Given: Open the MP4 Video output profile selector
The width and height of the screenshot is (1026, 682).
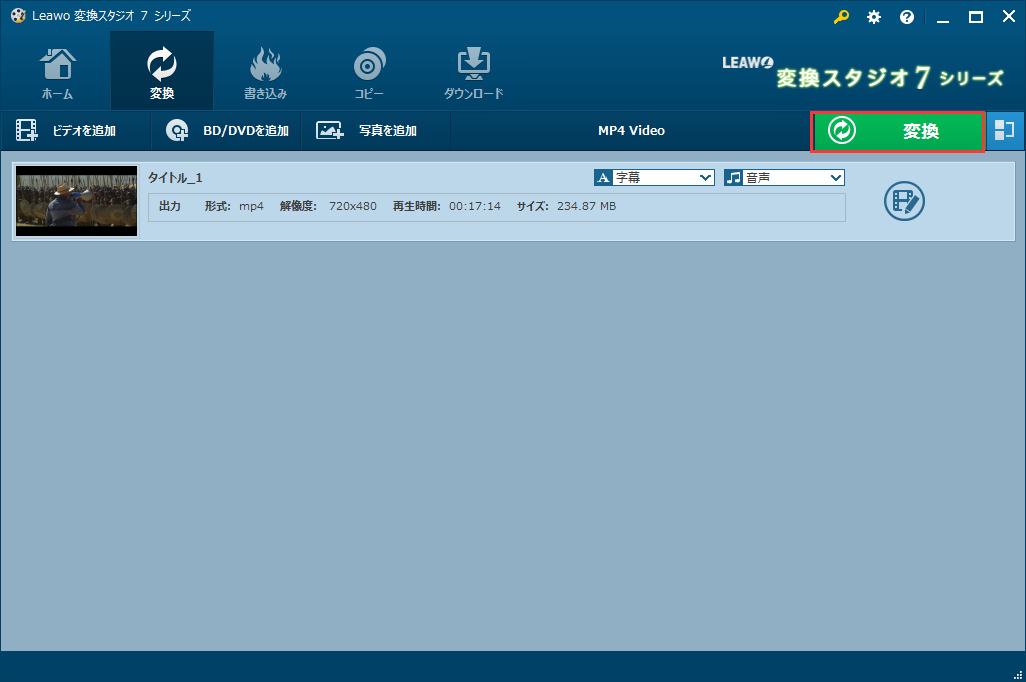Looking at the screenshot, I should [x=629, y=130].
